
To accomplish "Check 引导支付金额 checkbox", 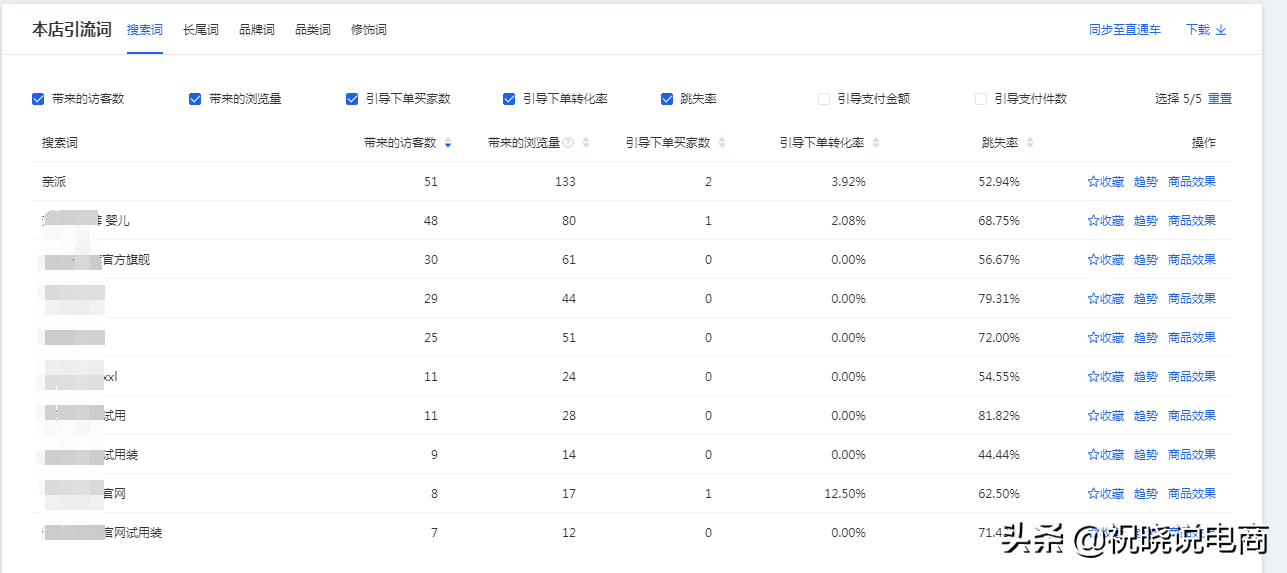I will [824, 99].
